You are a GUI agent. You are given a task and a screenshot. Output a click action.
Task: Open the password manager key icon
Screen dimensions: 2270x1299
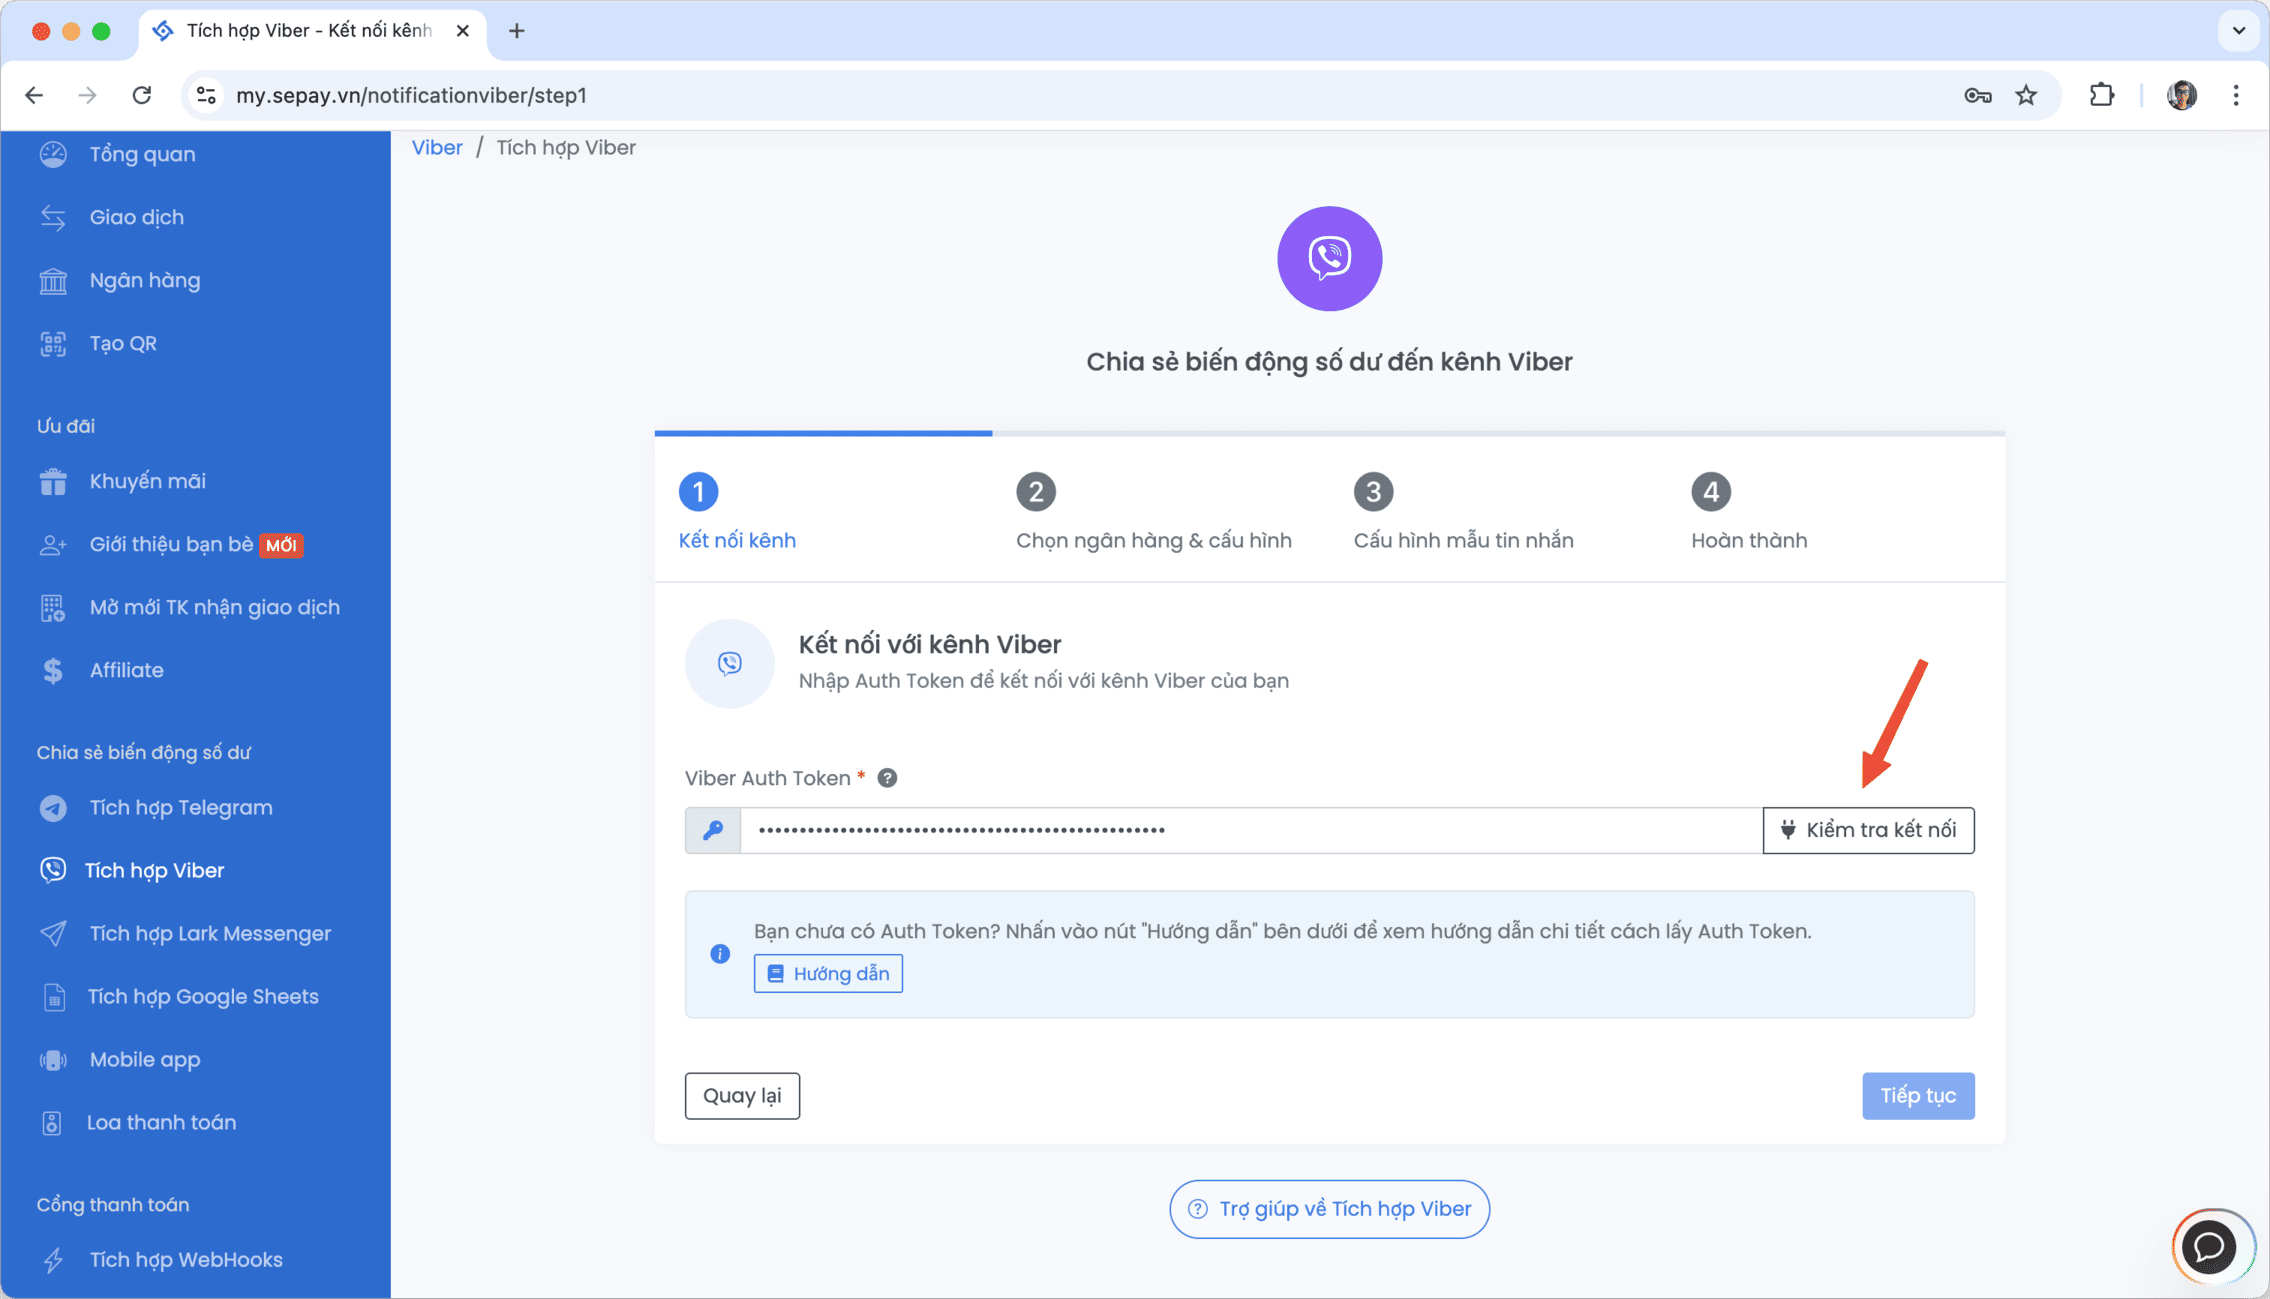pyautogui.click(x=1978, y=95)
